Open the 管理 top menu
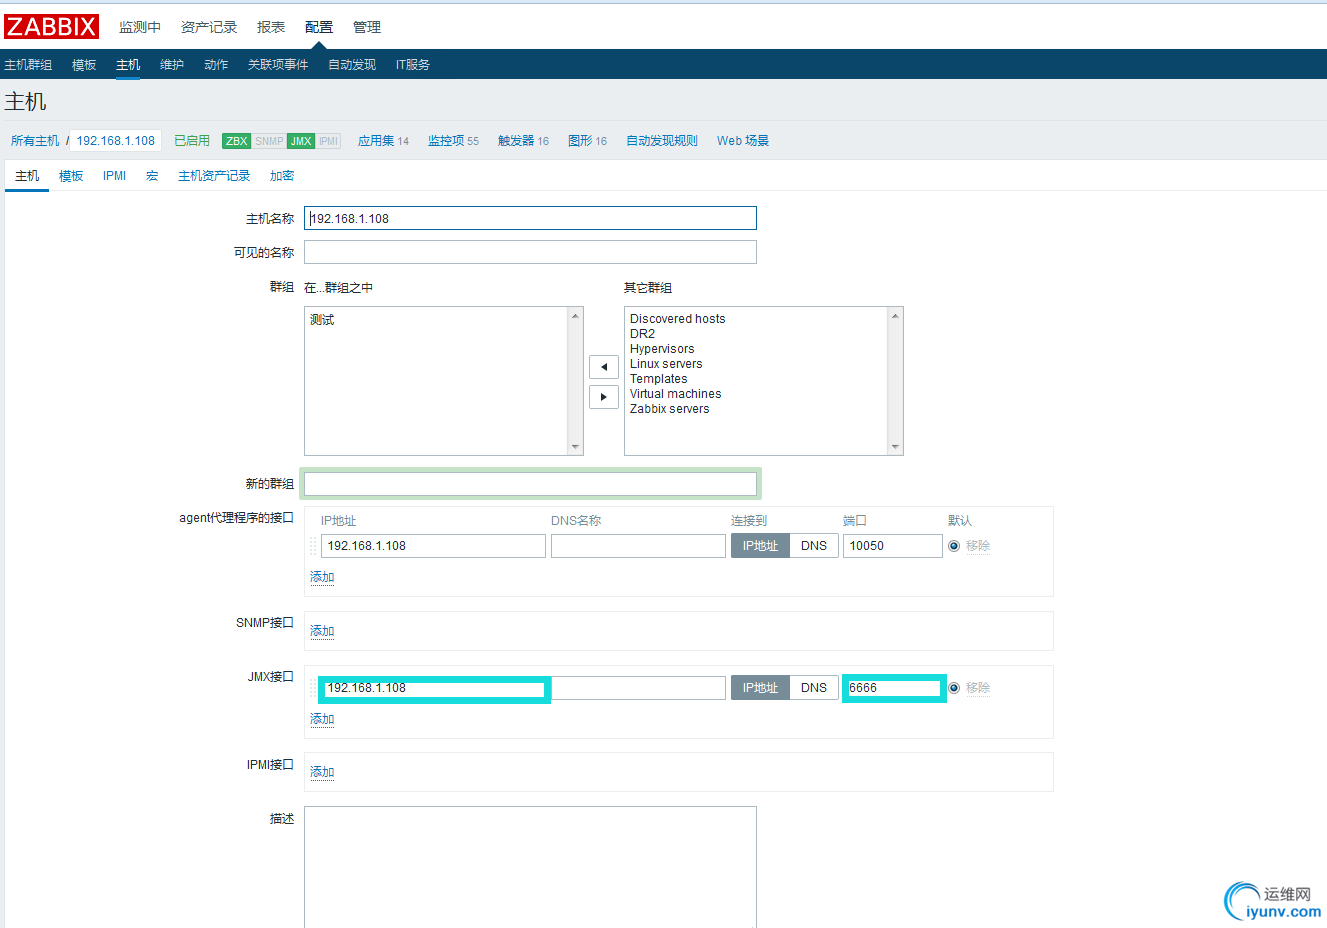Image resolution: width=1327 pixels, height=928 pixels. 367,27
